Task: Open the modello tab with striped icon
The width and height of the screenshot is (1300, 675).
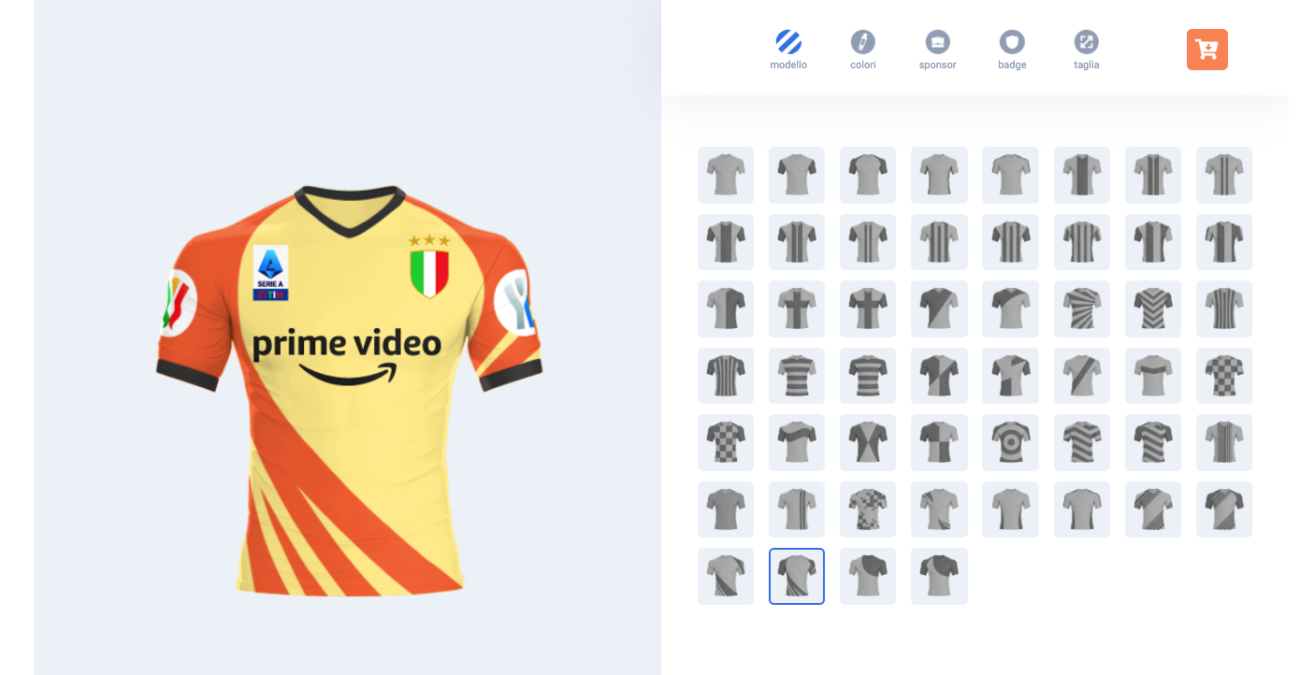Action: click(x=788, y=50)
